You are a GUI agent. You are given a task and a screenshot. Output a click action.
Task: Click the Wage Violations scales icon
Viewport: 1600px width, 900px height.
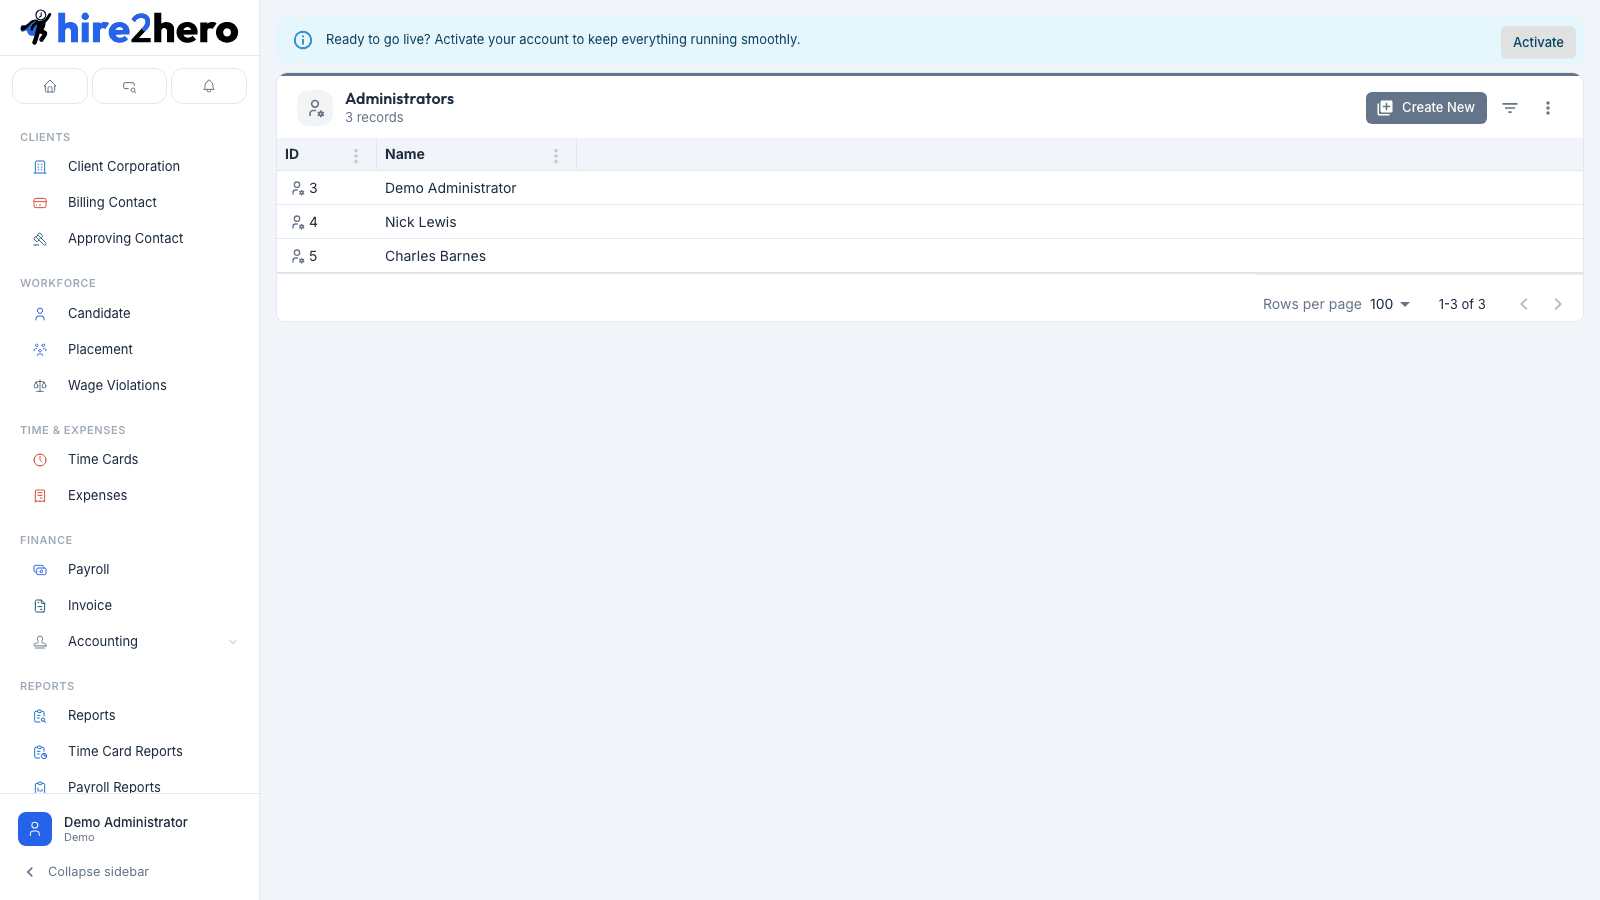coord(40,386)
